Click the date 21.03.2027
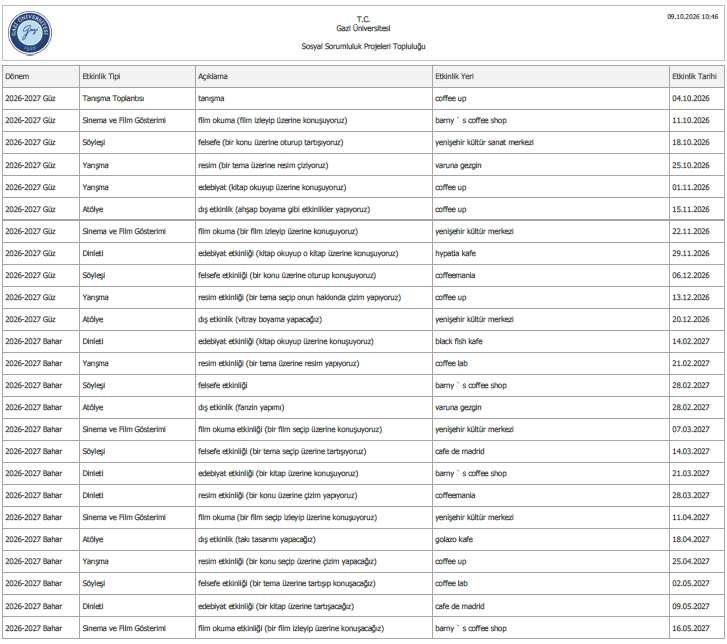Viewport: 727px width, 644px height. click(x=690, y=473)
